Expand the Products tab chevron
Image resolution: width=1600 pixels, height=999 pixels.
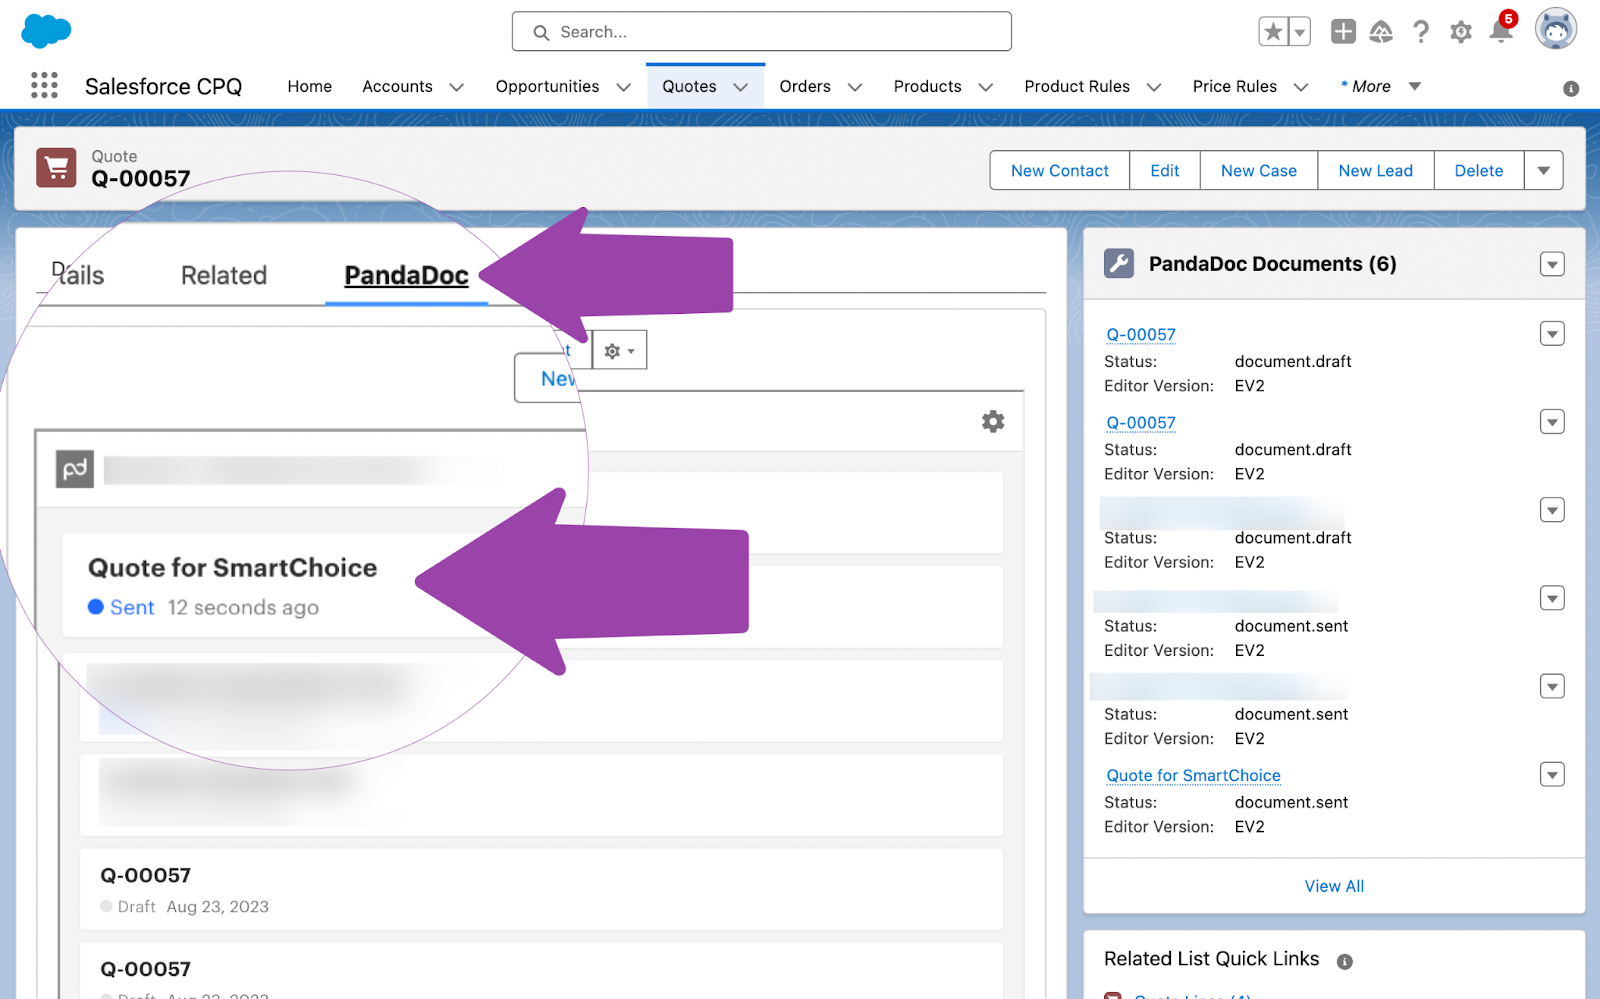[986, 87]
